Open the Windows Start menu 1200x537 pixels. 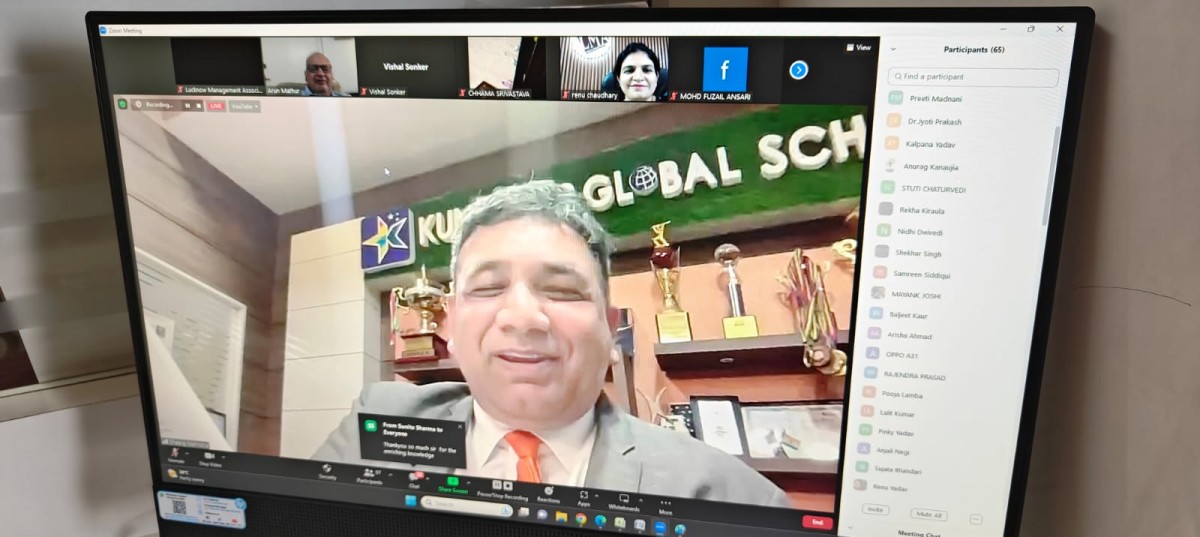point(410,499)
